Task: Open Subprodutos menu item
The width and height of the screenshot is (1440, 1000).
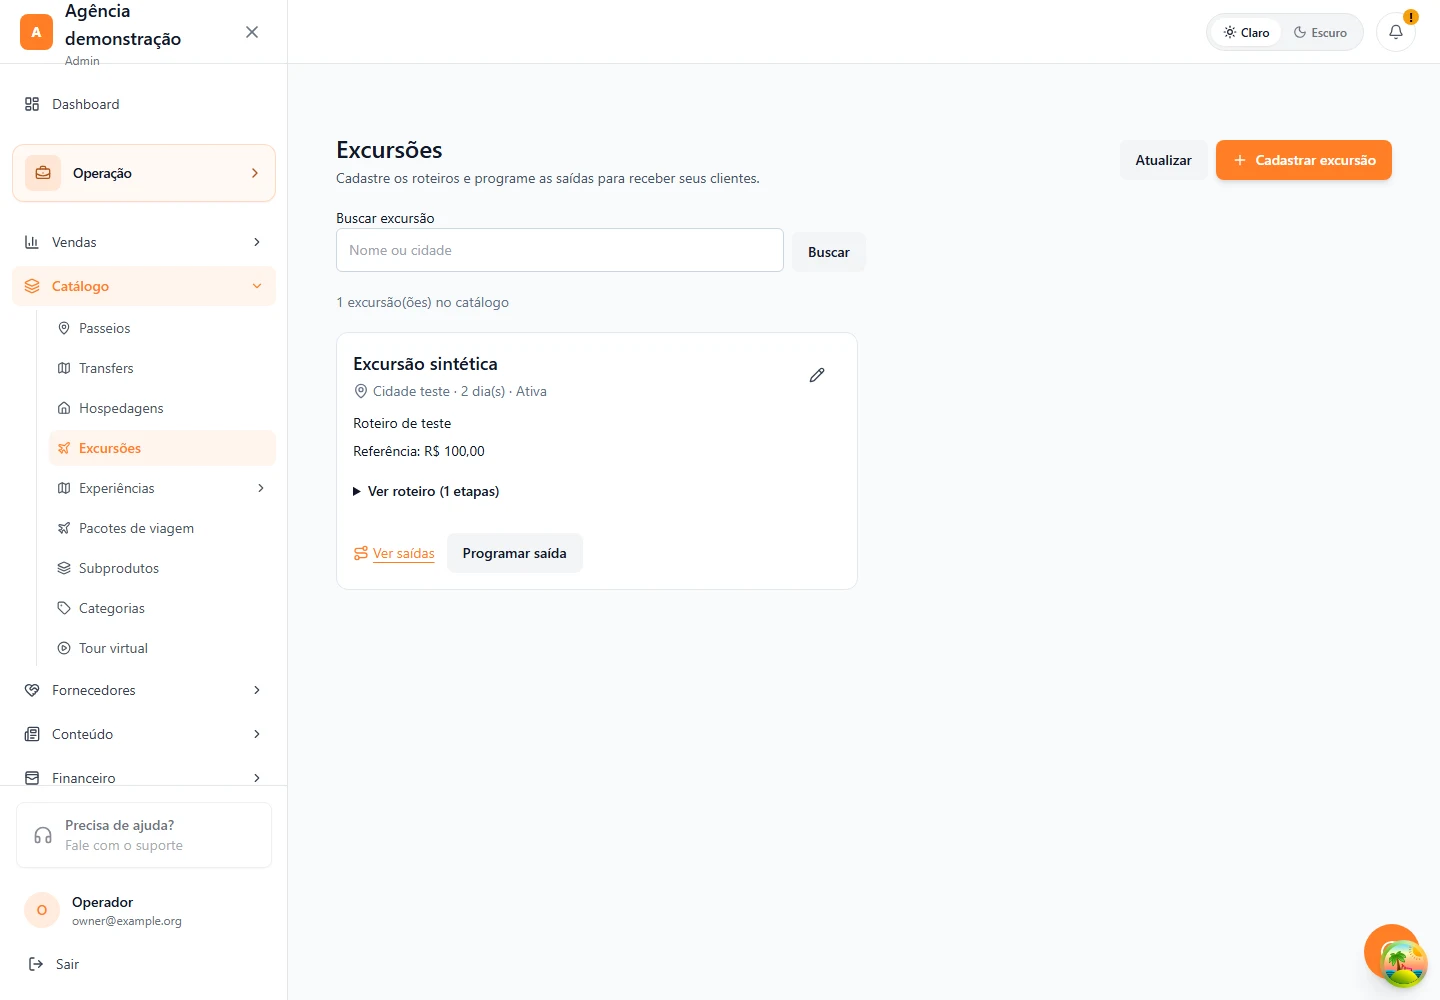Action: (162, 568)
